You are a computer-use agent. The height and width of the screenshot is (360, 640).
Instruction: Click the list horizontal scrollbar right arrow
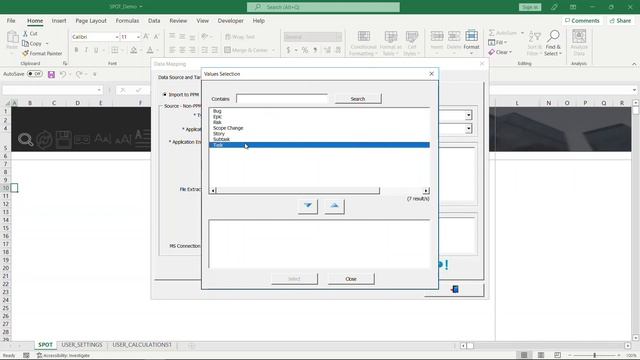pos(426,191)
